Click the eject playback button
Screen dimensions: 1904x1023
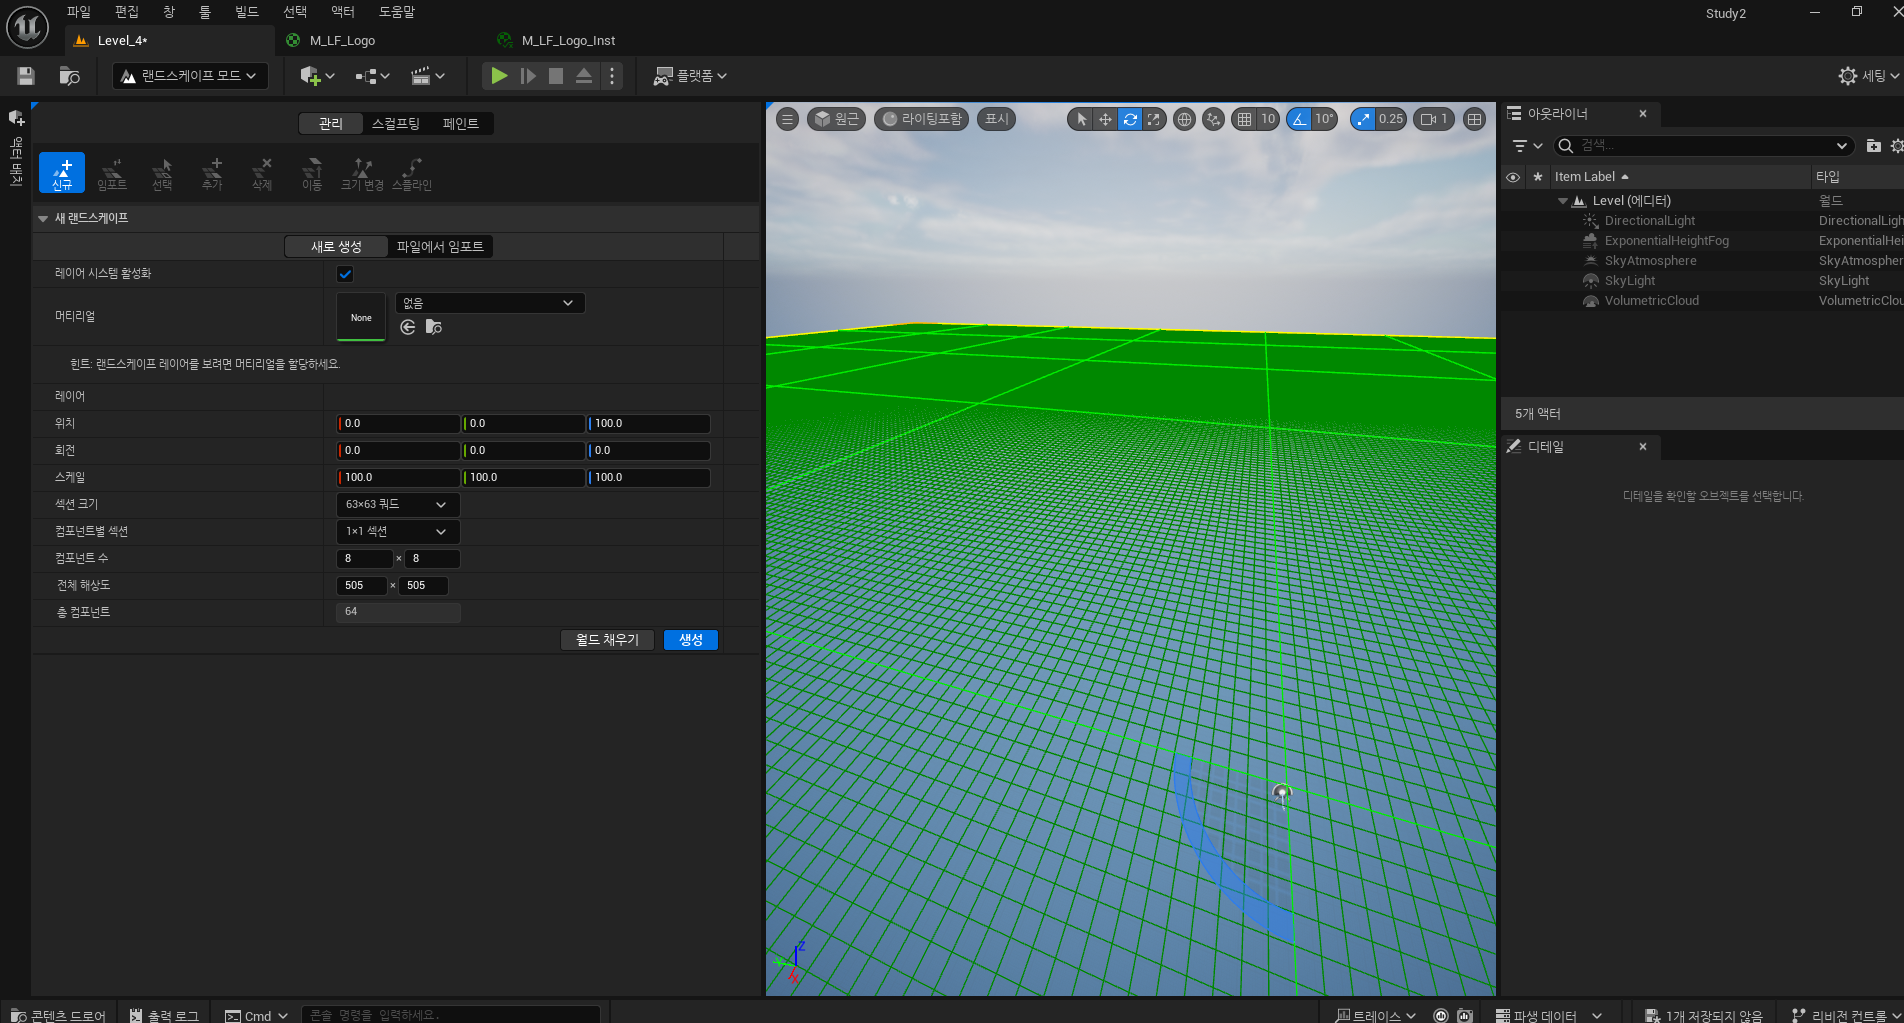(584, 76)
